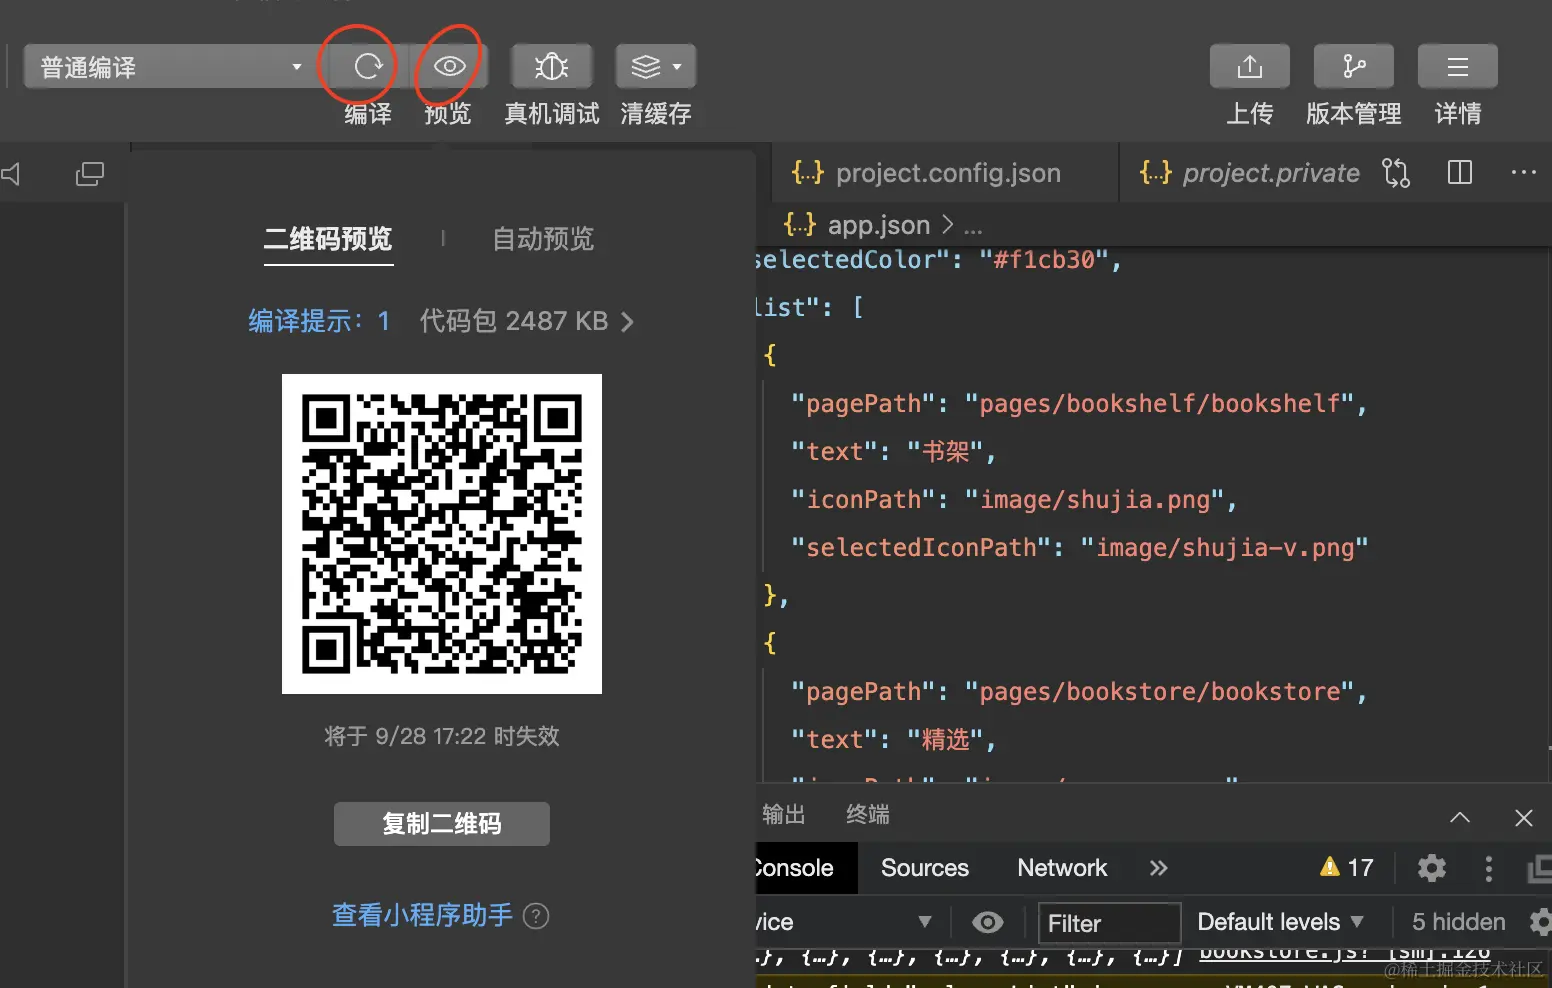Click "#f1cb30" selectedColor value
The height and width of the screenshot is (988, 1552).
(x=1044, y=260)
